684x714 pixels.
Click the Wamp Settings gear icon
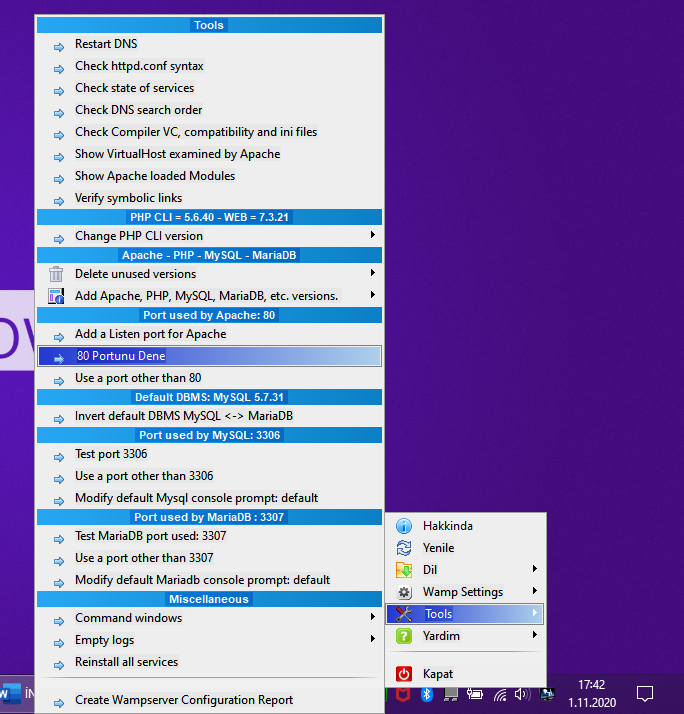403,592
